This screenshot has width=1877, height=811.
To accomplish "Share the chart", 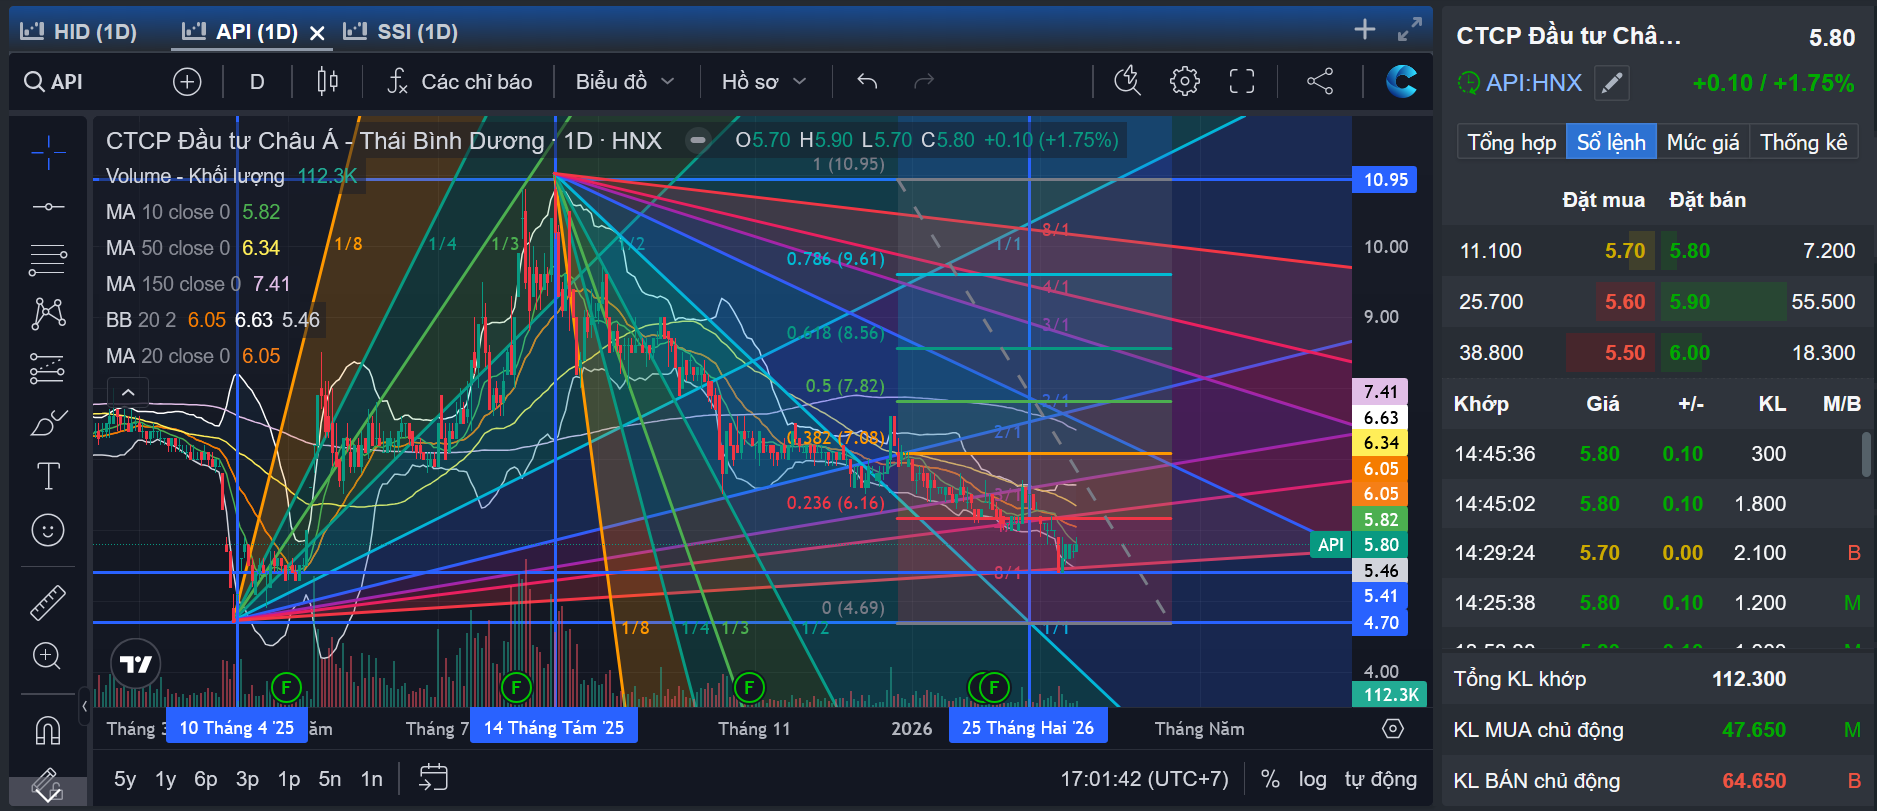I will pyautogui.click(x=1320, y=82).
